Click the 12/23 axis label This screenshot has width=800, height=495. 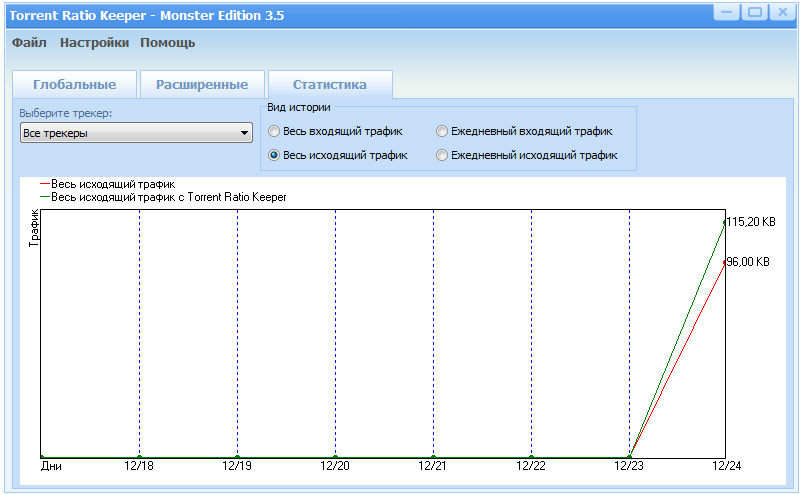tap(629, 465)
